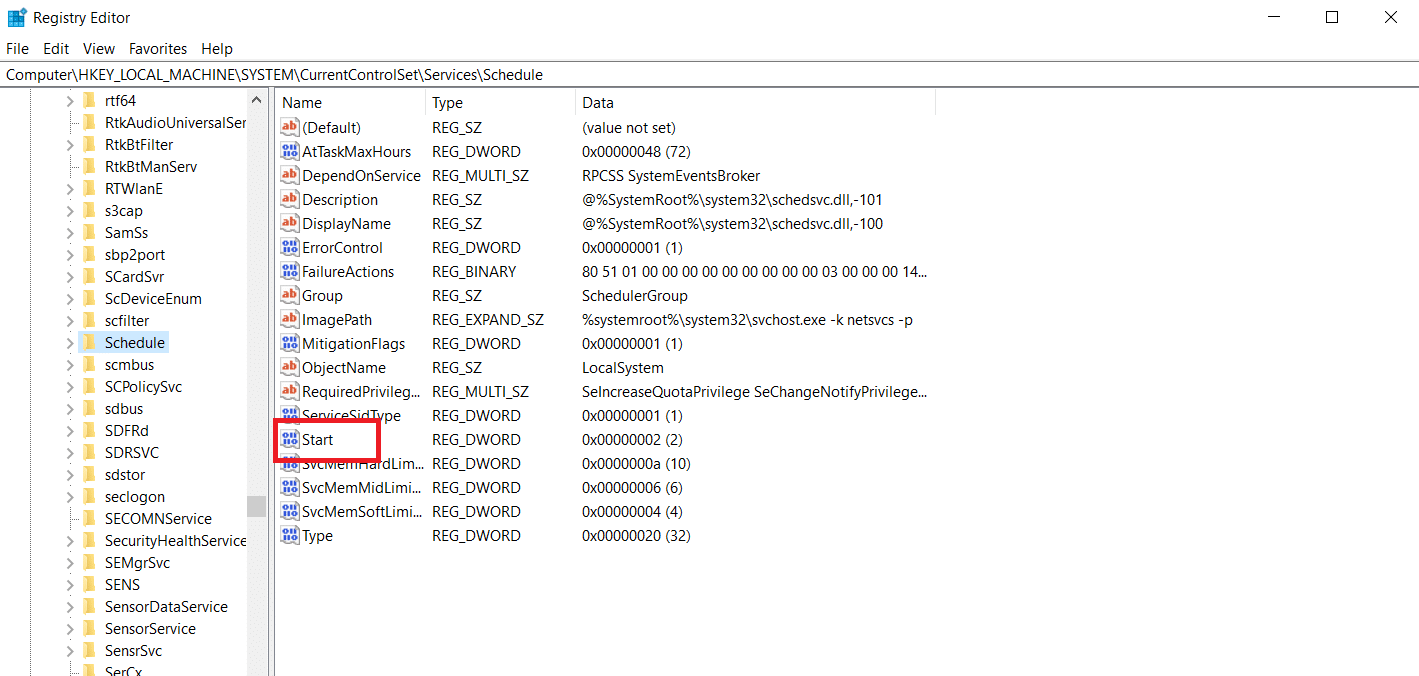
Task: Click the ImagePath value icon
Action: pos(290,320)
